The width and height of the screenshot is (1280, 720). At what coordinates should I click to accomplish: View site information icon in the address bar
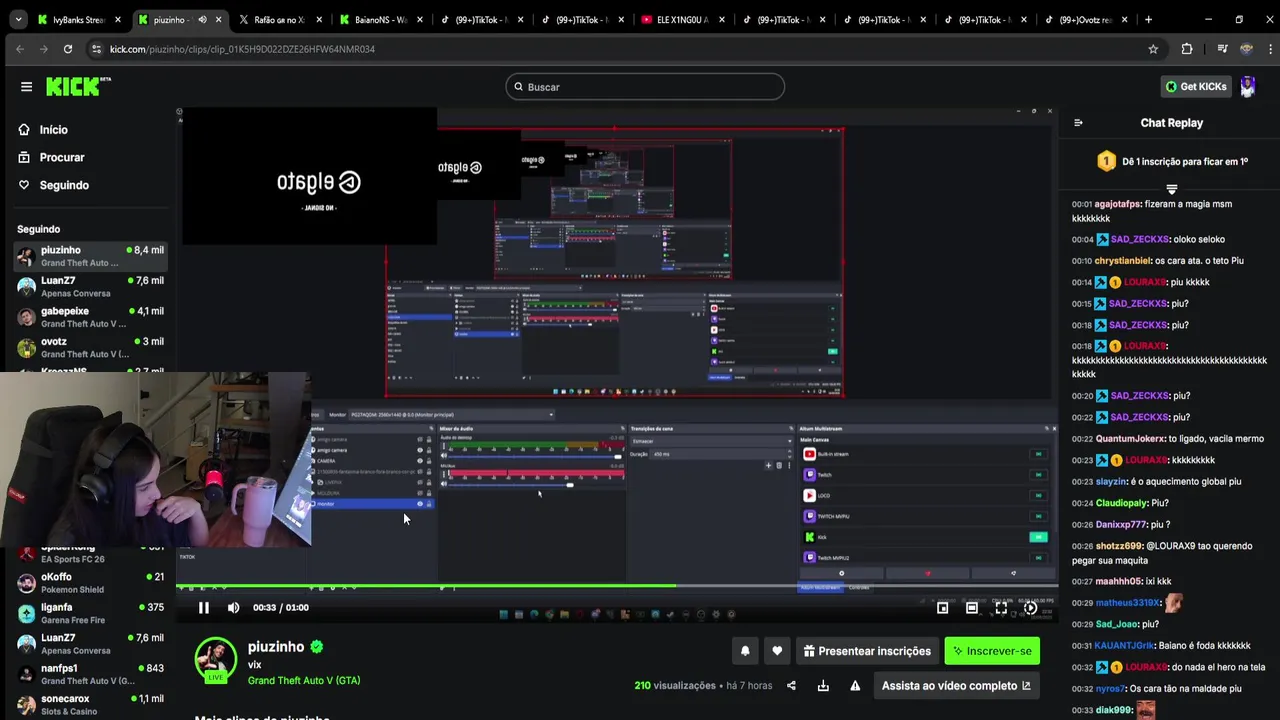[x=96, y=49]
